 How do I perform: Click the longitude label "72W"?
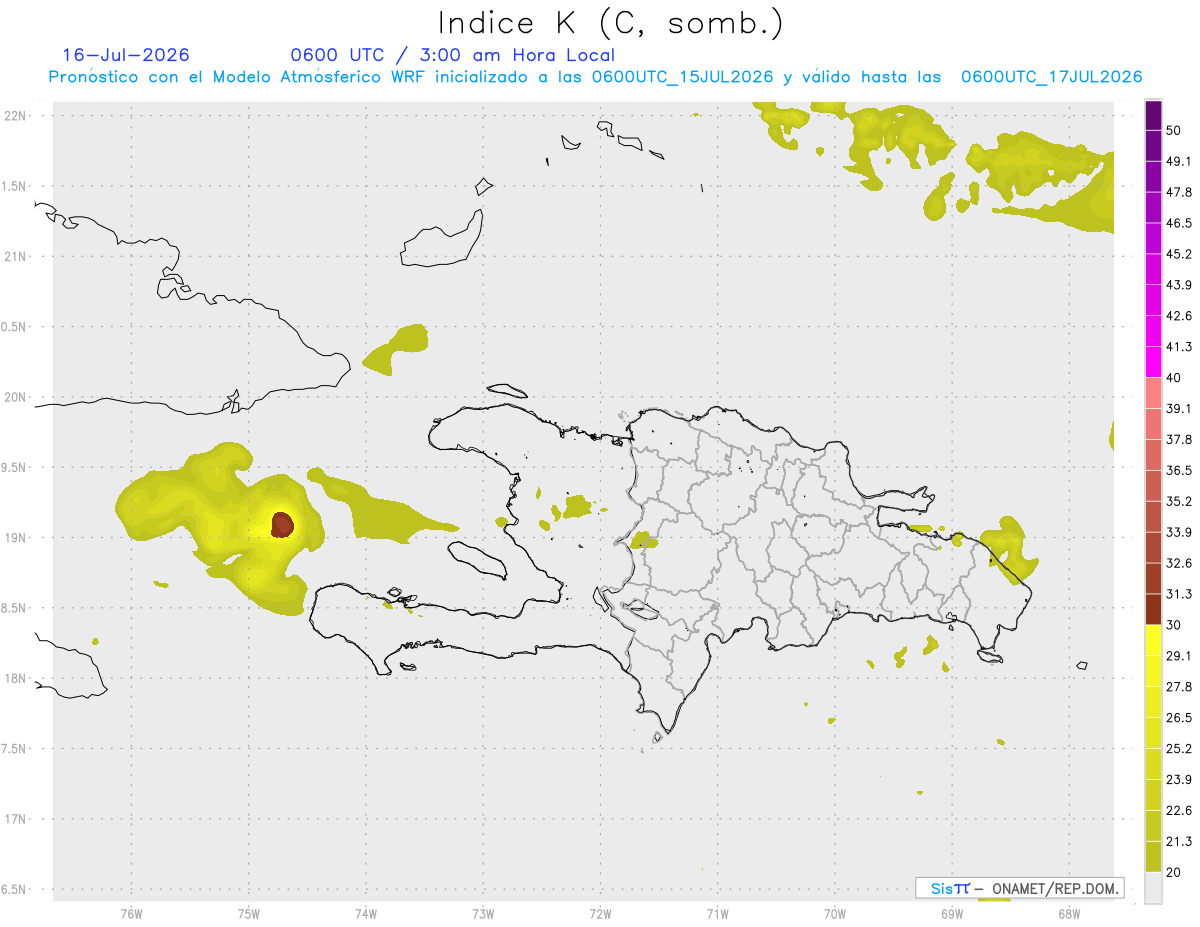click(600, 913)
